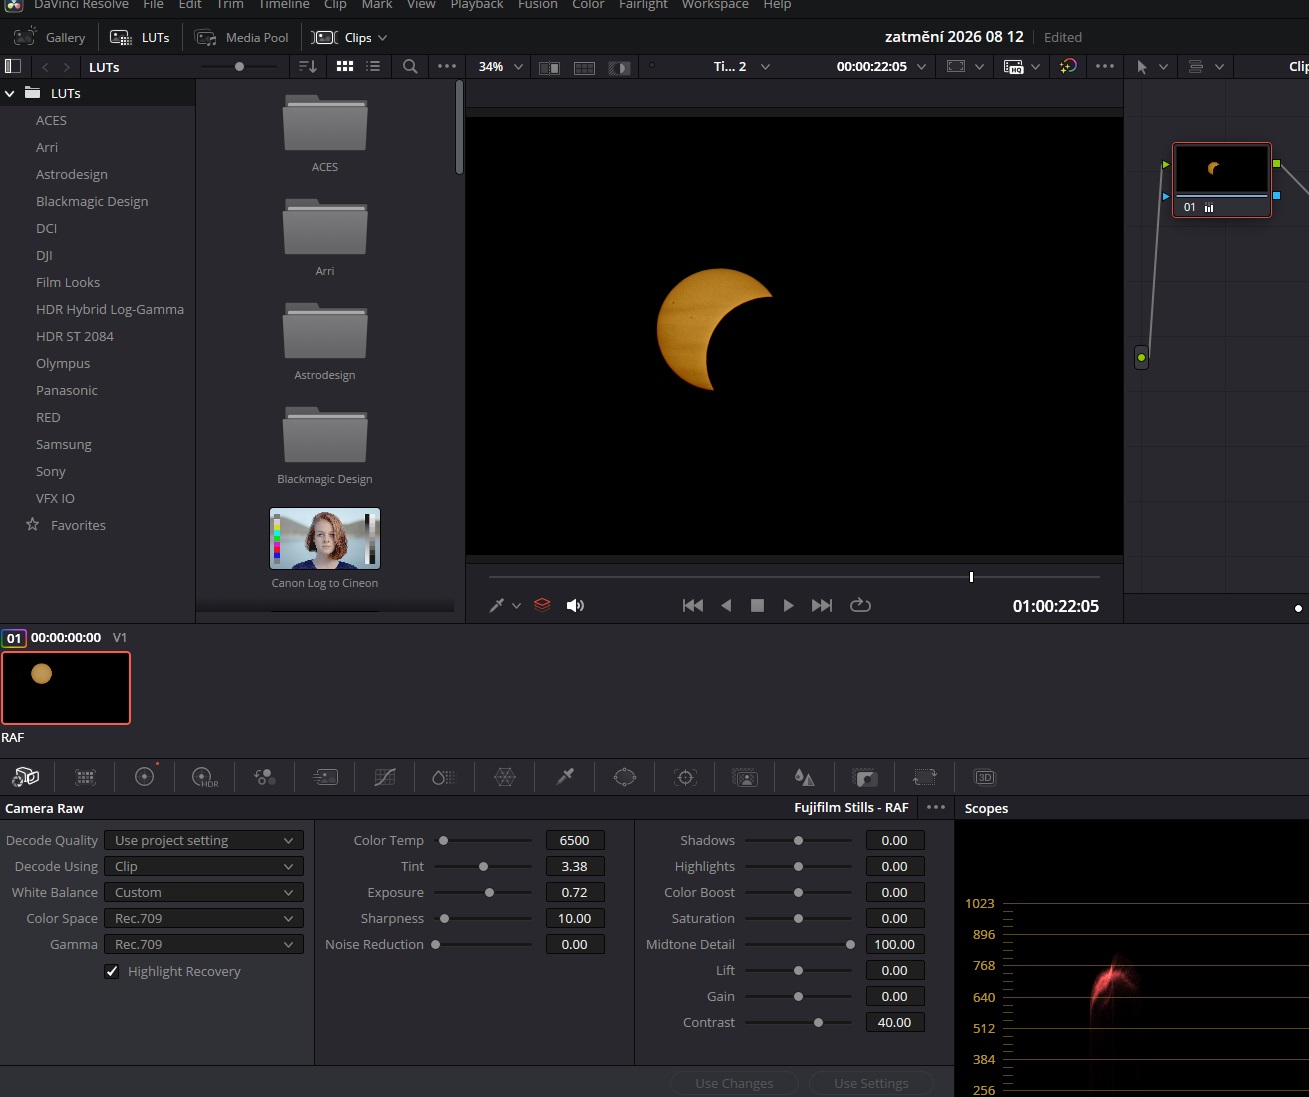Play the clip forward

[x=788, y=605]
